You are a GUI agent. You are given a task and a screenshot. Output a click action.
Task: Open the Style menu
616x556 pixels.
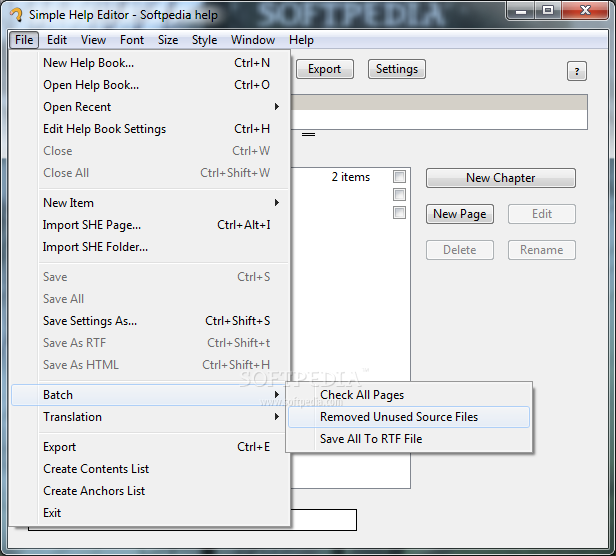204,40
